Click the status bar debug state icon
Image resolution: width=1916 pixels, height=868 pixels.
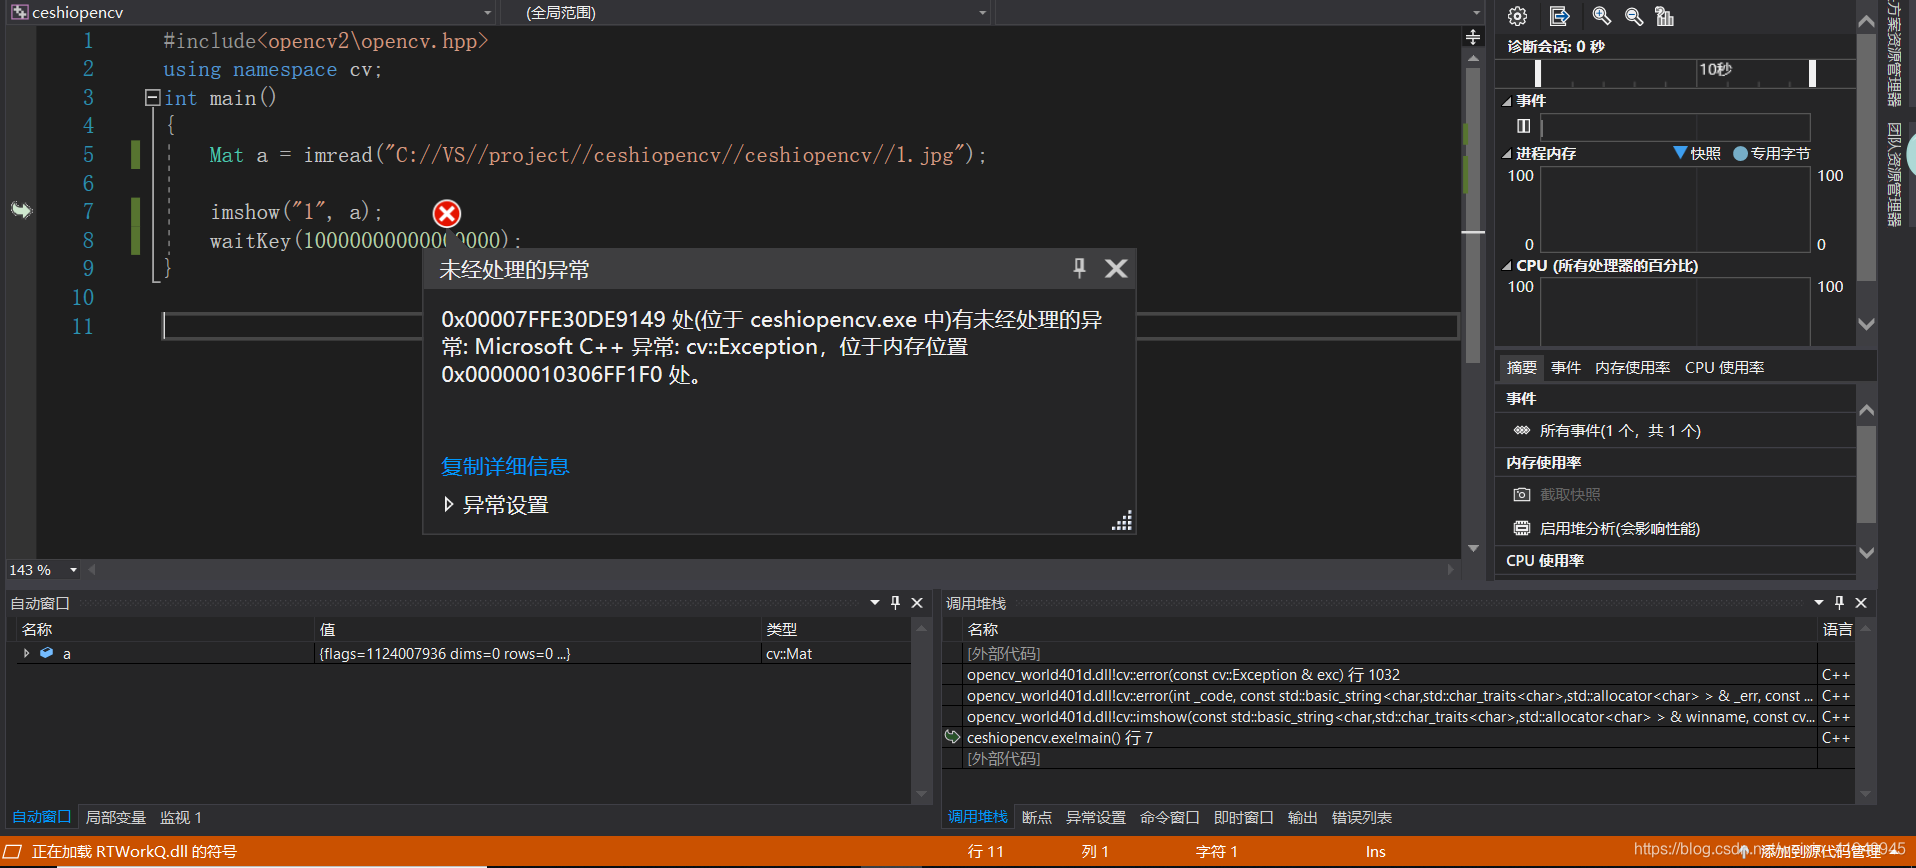click(x=13, y=852)
